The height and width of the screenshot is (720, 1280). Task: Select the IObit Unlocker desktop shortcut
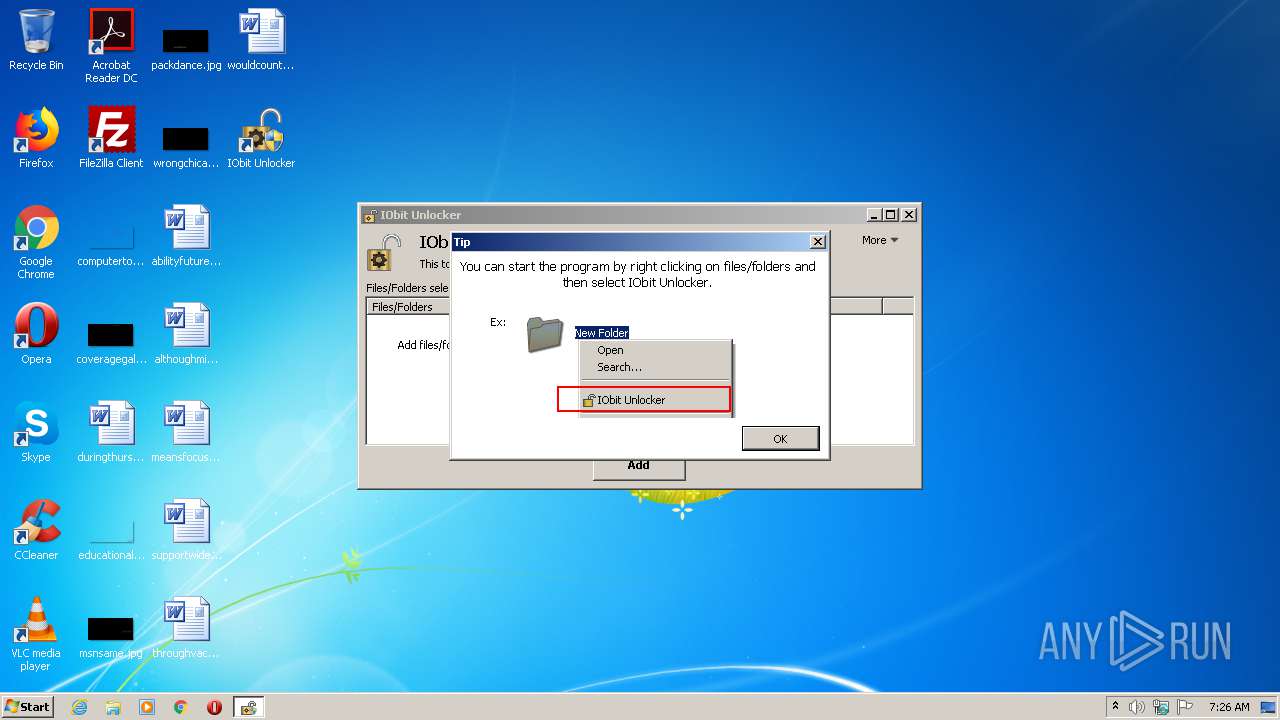tap(261, 138)
